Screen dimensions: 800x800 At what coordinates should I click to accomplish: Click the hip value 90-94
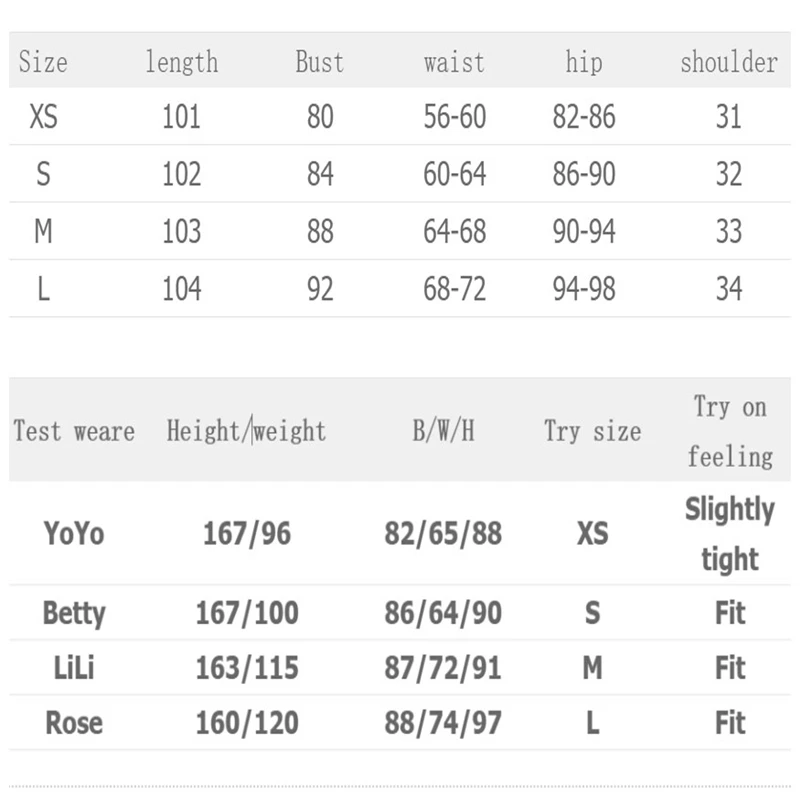click(x=584, y=232)
